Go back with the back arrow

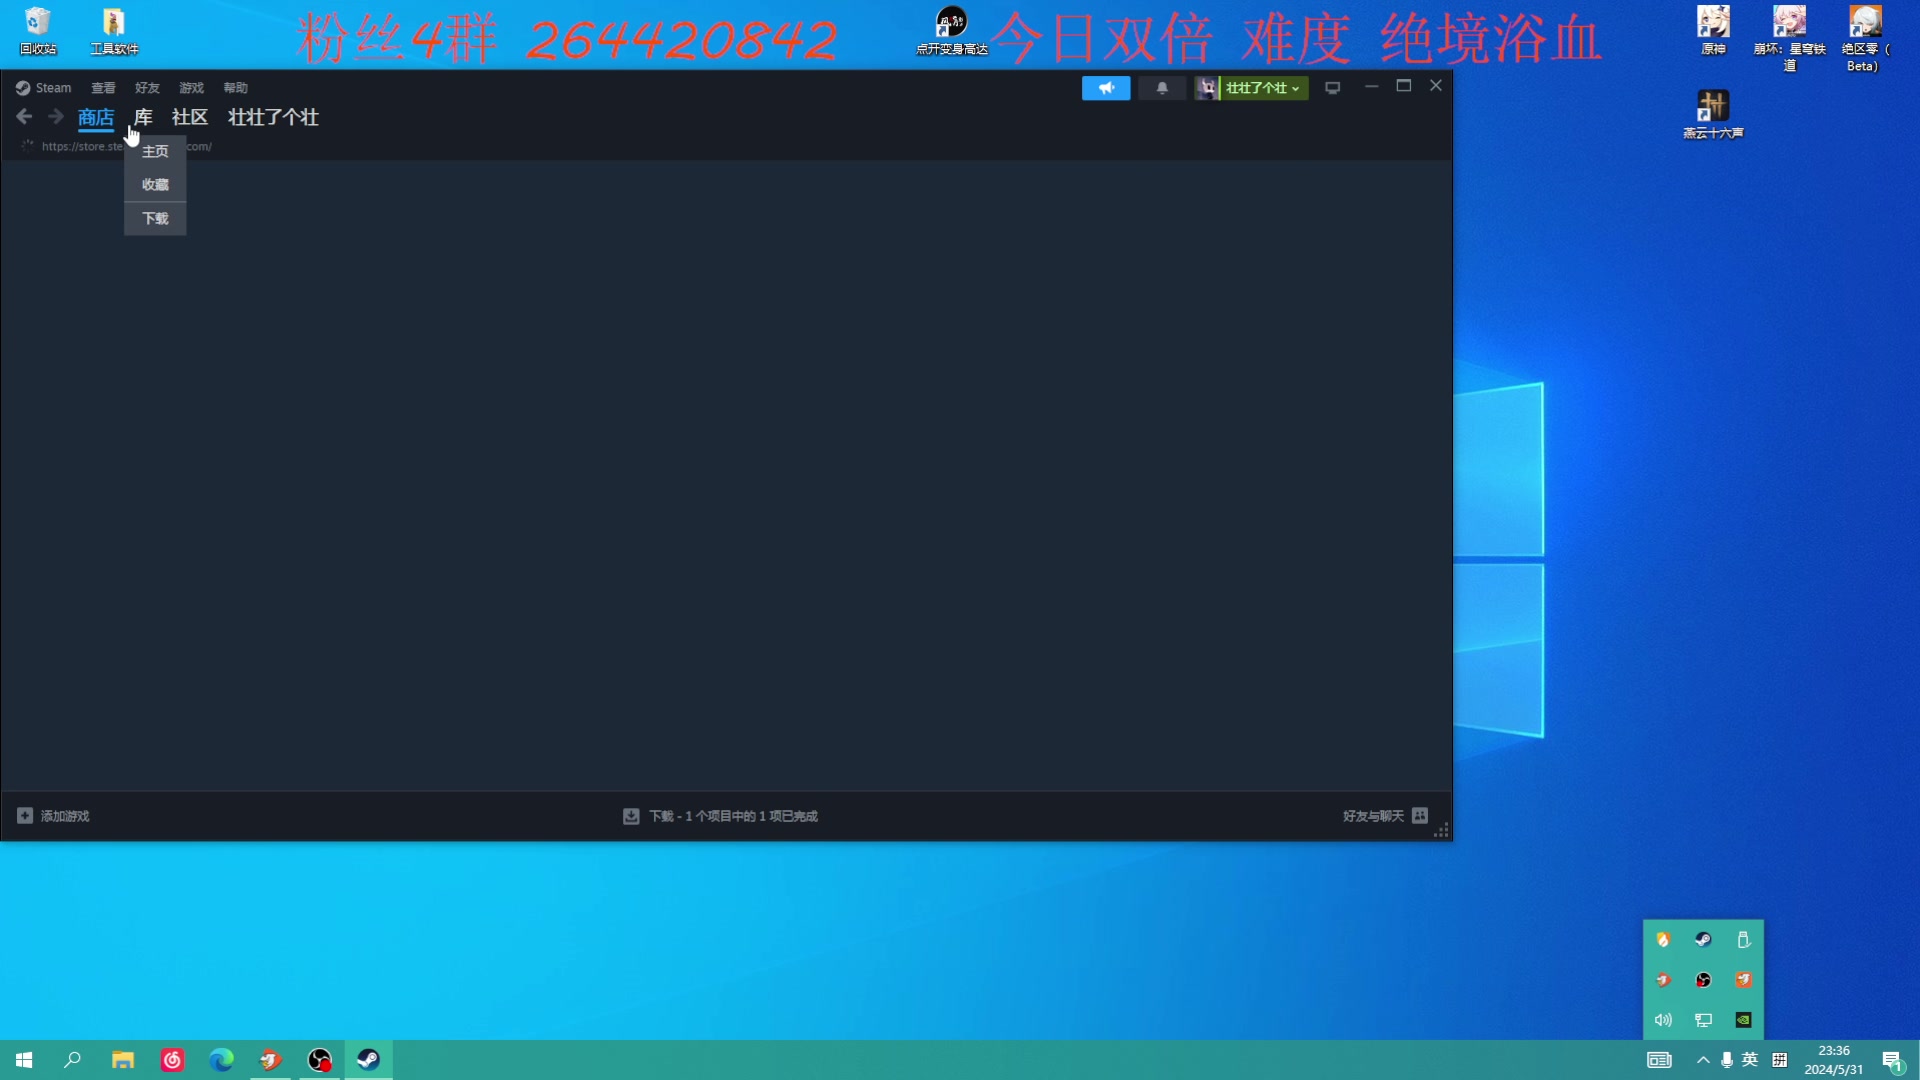point(24,117)
